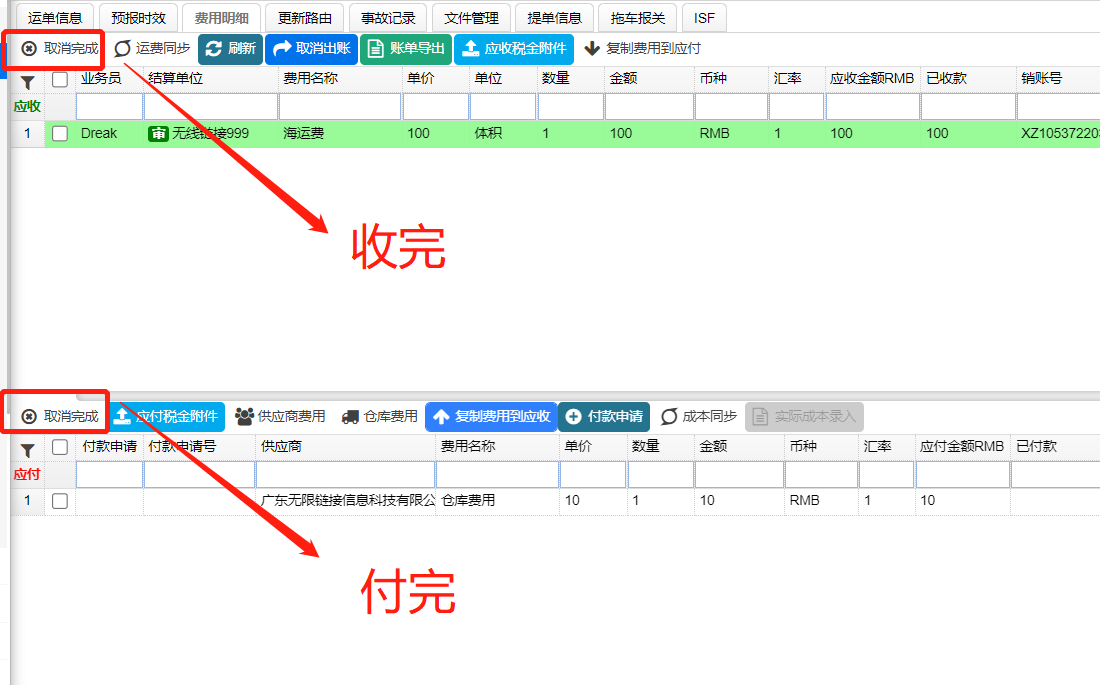Click the 账单导出 export button
Screen dimensions: 1100x685
[x=405, y=48]
